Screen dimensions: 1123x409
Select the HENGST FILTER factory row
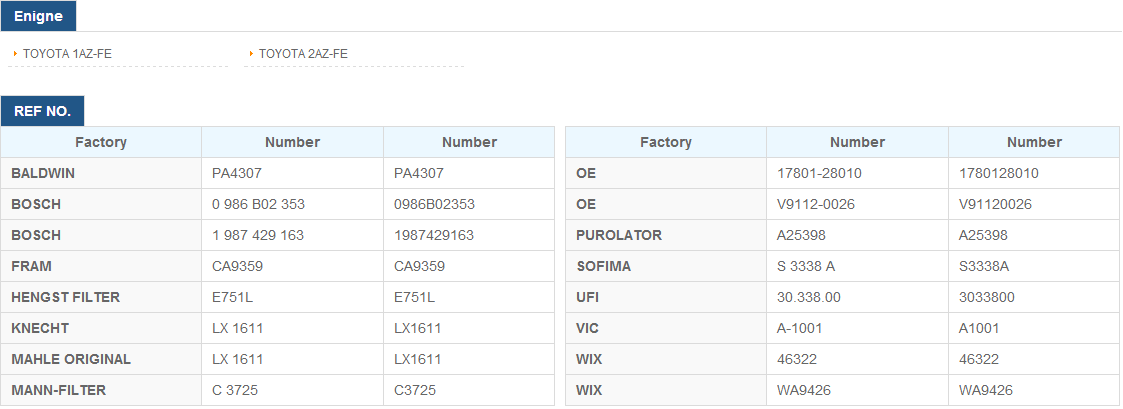(x=277, y=297)
